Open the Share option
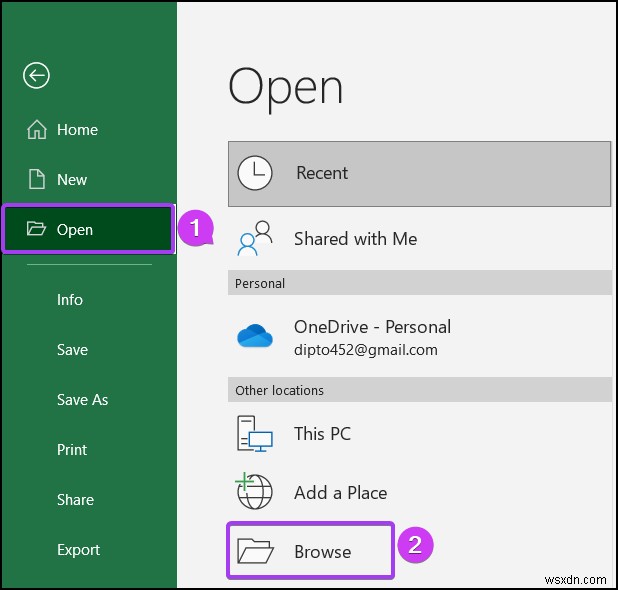The height and width of the screenshot is (590, 618). 89,500
